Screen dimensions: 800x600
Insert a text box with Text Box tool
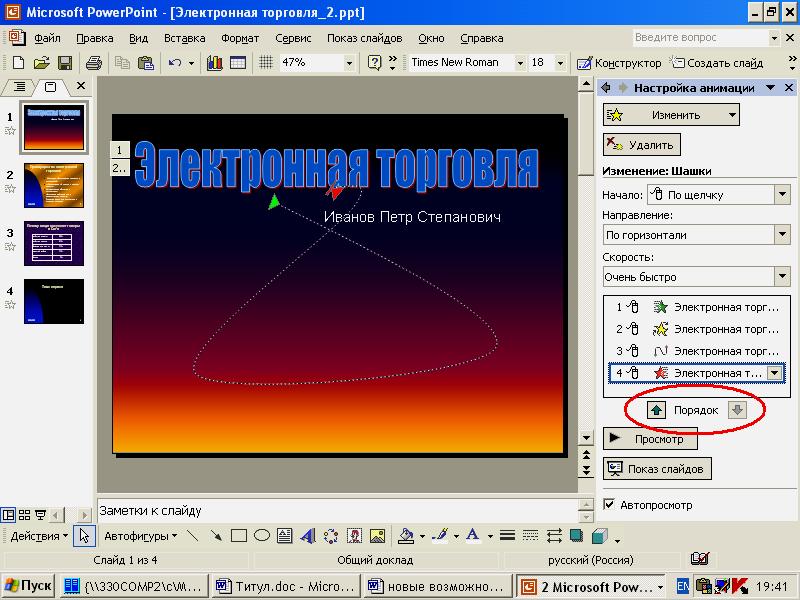(x=285, y=536)
